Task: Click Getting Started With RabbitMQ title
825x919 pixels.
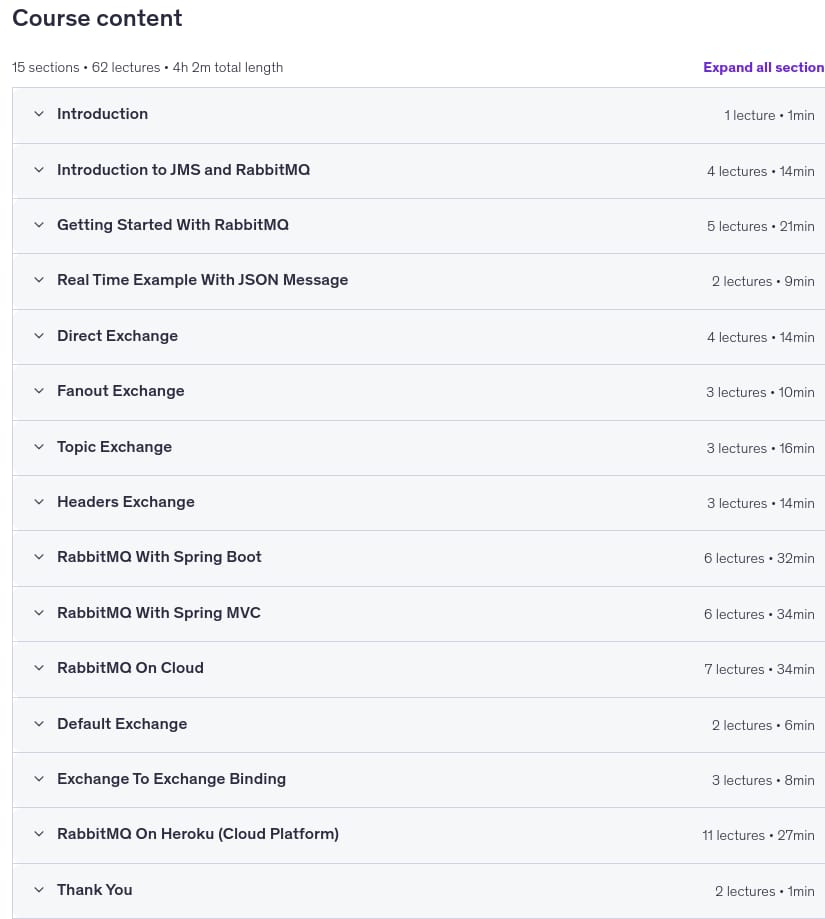Action: (173, 225)
